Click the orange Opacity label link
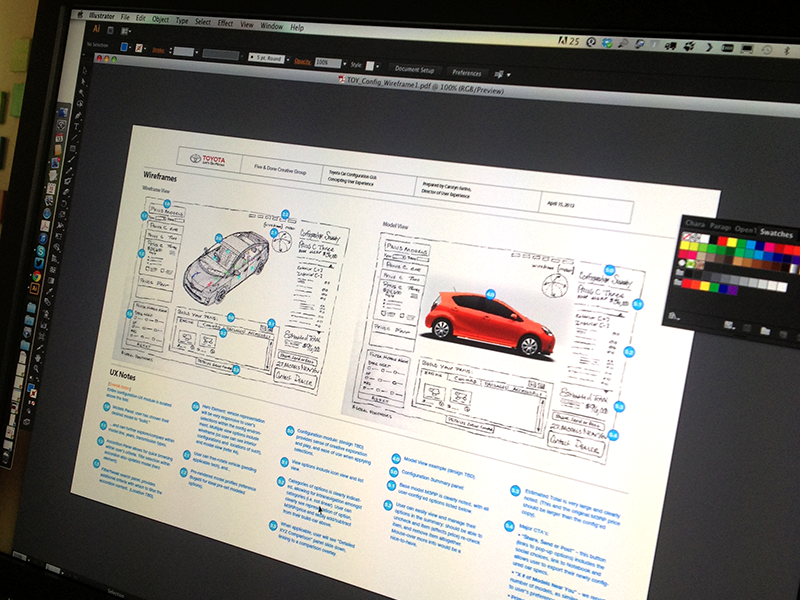 point(303,62)
